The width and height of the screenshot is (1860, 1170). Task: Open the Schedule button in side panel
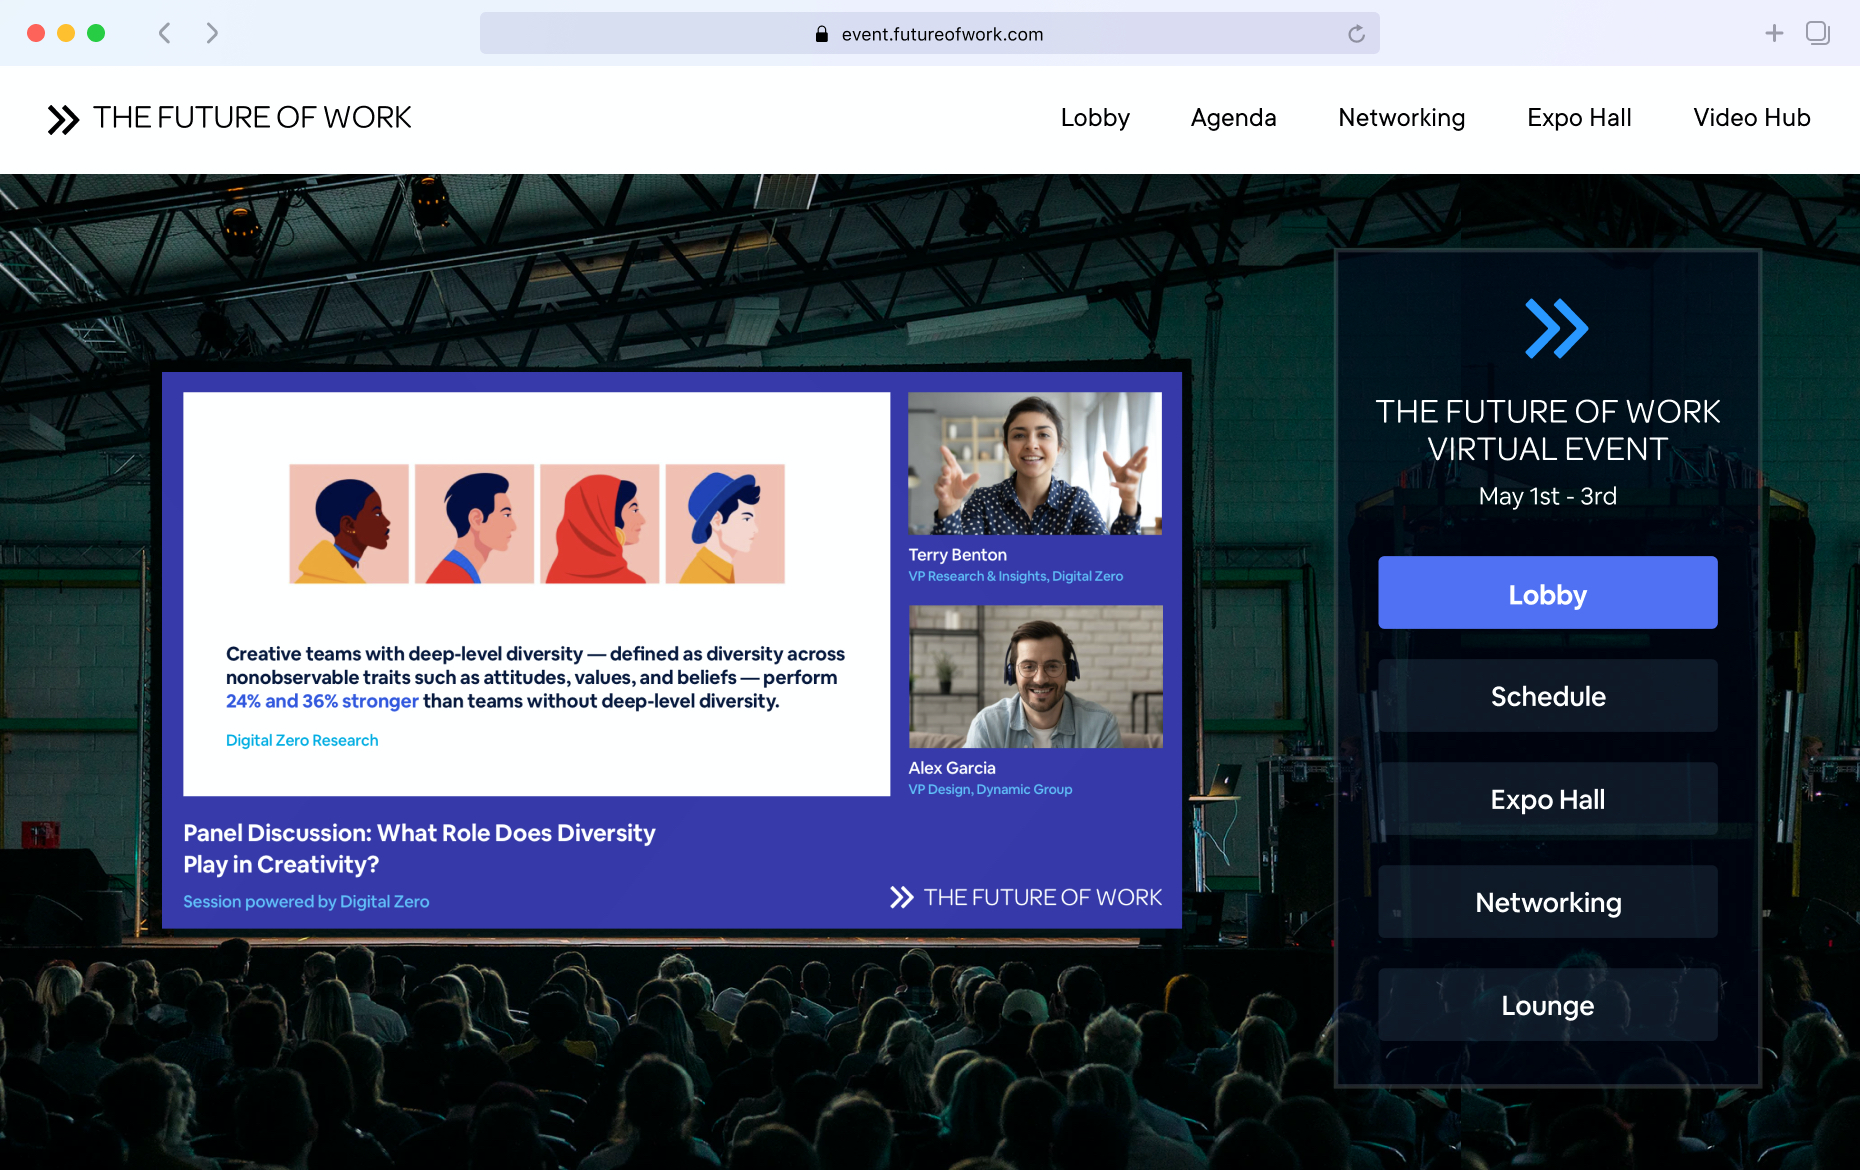[x=1547, y=696]
